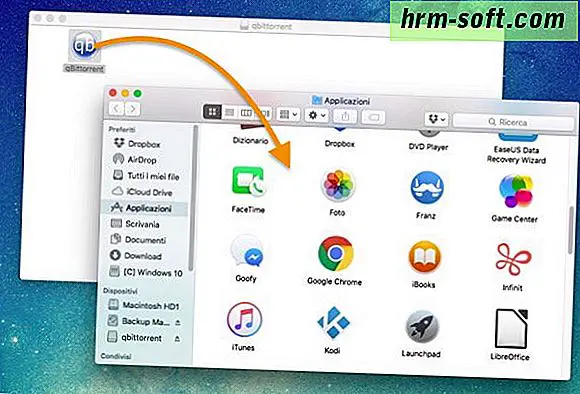The image size is (580, 394).
Task: Switch Finder to icon view
Action: tap(213, 112)
